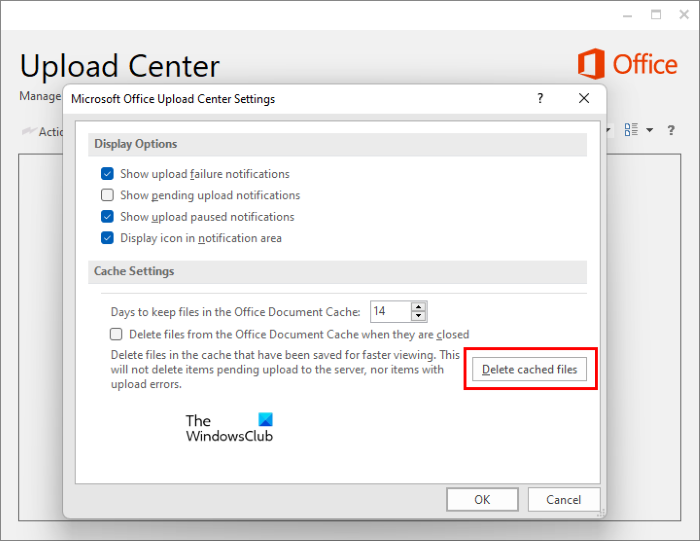Click the Cache Settings section header
The width and height of the screenshot is (700, 541).
point(337,271)
